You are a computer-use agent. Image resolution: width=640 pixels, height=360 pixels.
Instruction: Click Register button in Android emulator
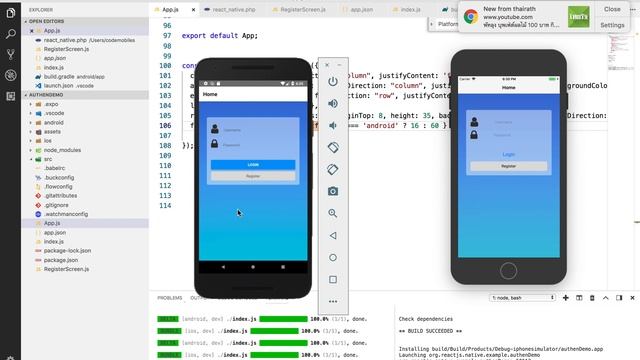[253, 176]
